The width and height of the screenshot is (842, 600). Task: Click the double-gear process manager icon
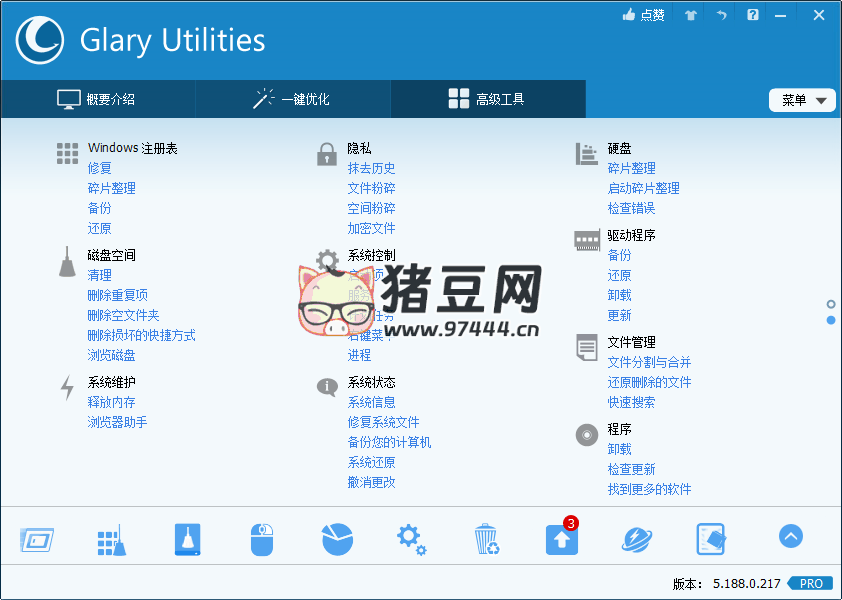(x=411, y=540)
